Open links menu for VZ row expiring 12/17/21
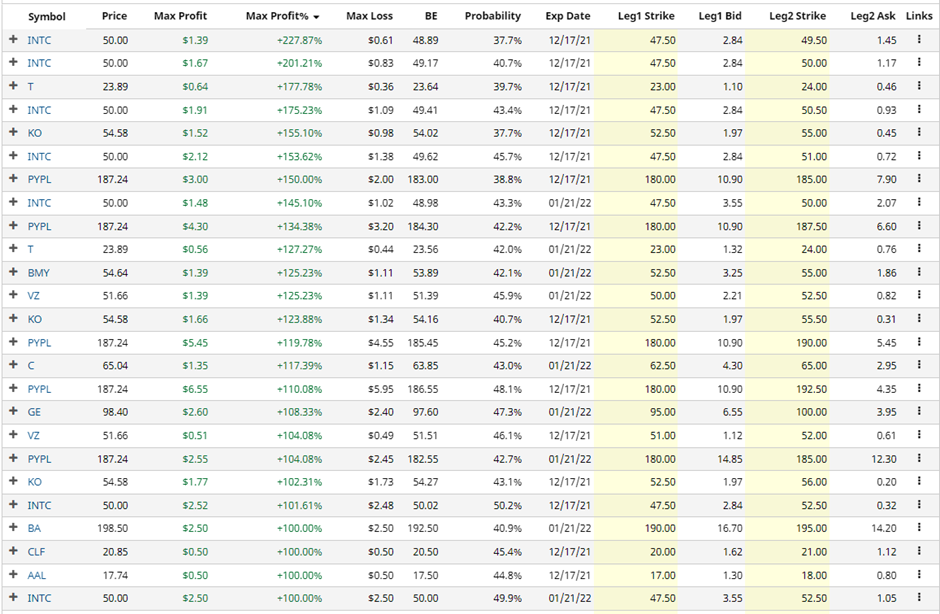This screenshot has width=940, height=614. click(x=918, y=435)
